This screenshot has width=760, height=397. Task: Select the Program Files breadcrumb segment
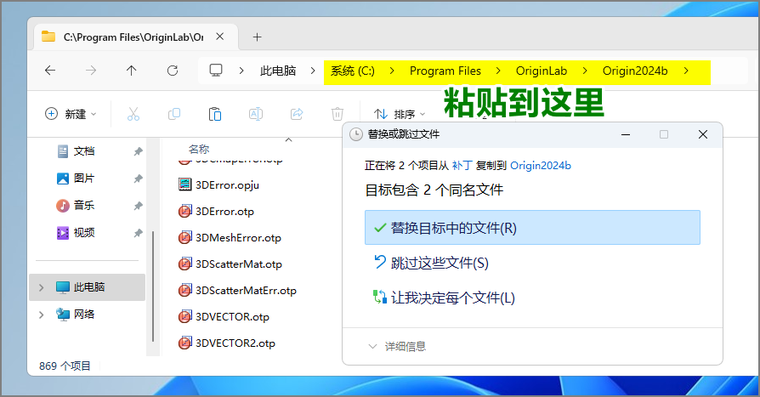(x=445, y=71)
